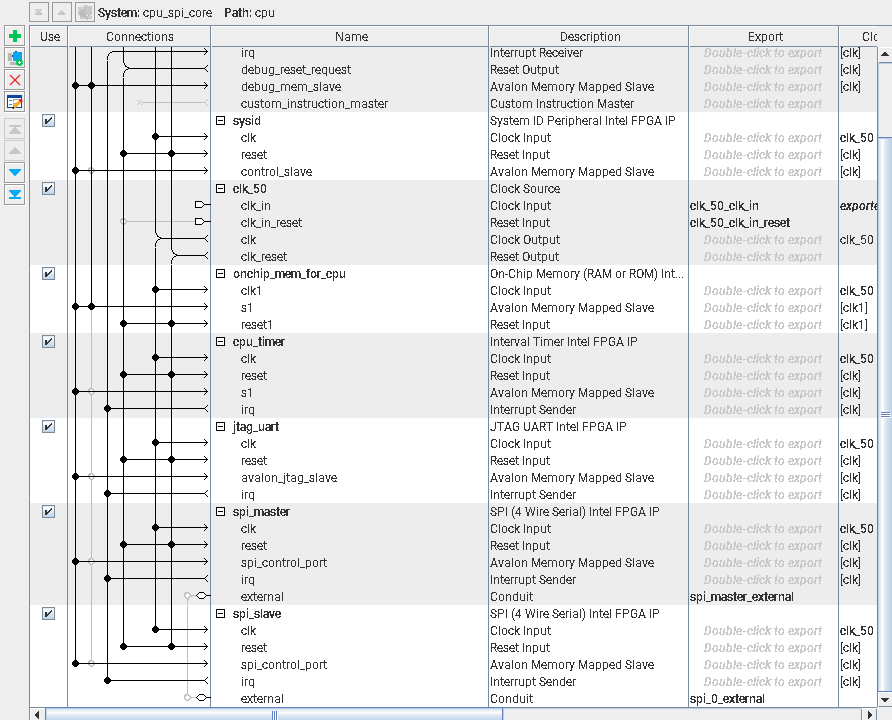Toggle the Use checkbox for sysid

tap(48, 121)
